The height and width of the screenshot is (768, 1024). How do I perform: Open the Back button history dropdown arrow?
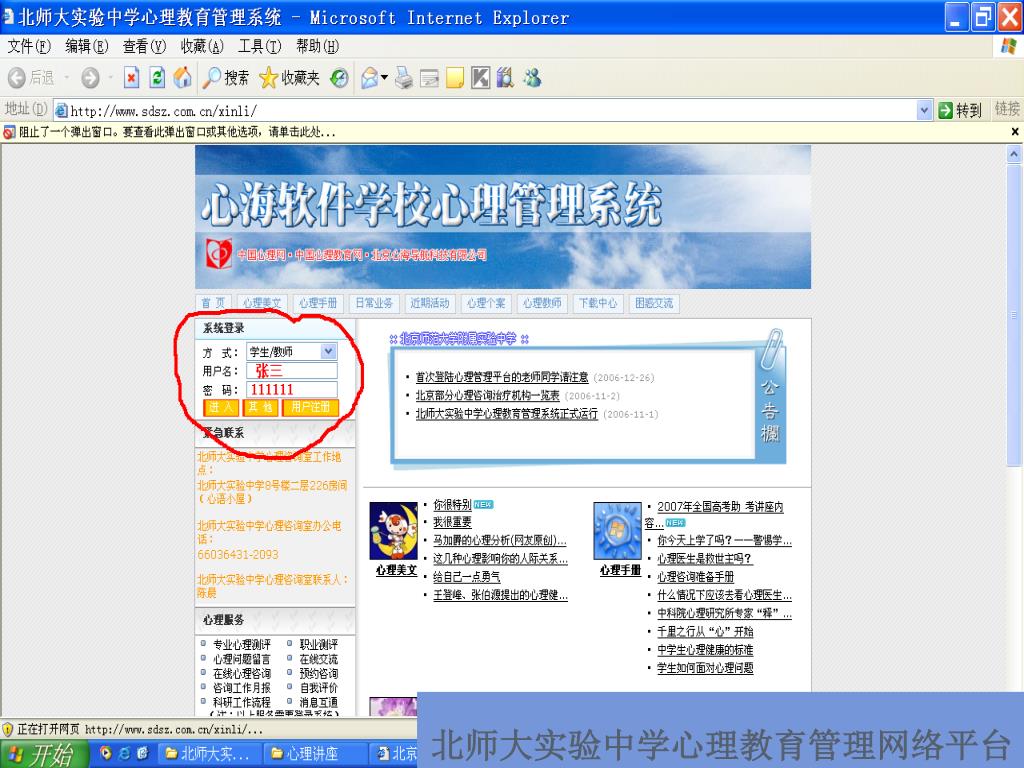(67, 78)
